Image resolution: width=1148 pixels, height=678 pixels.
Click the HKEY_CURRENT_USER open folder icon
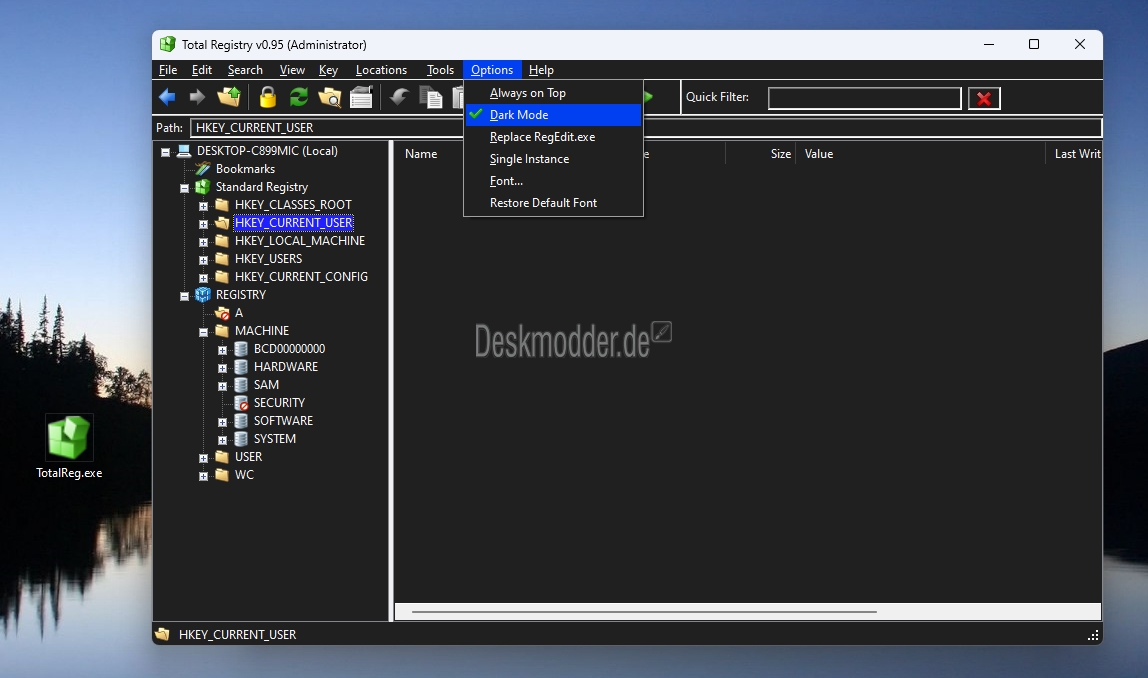pos(222,223)
